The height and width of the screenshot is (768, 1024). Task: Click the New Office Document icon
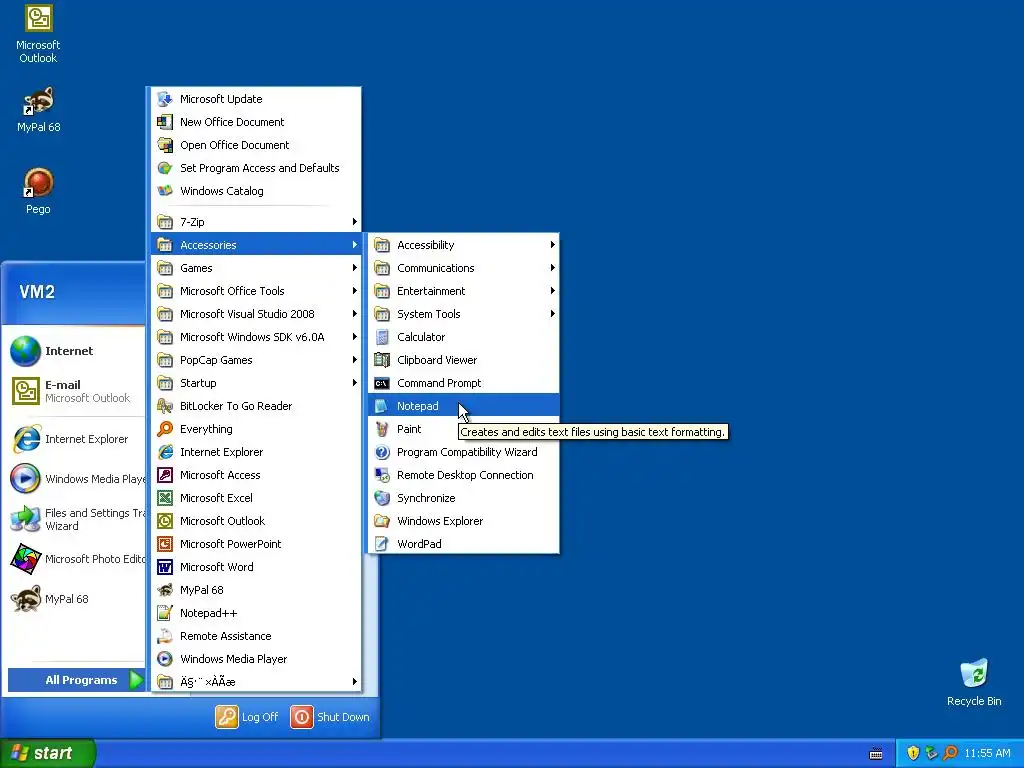pos(165,122)
